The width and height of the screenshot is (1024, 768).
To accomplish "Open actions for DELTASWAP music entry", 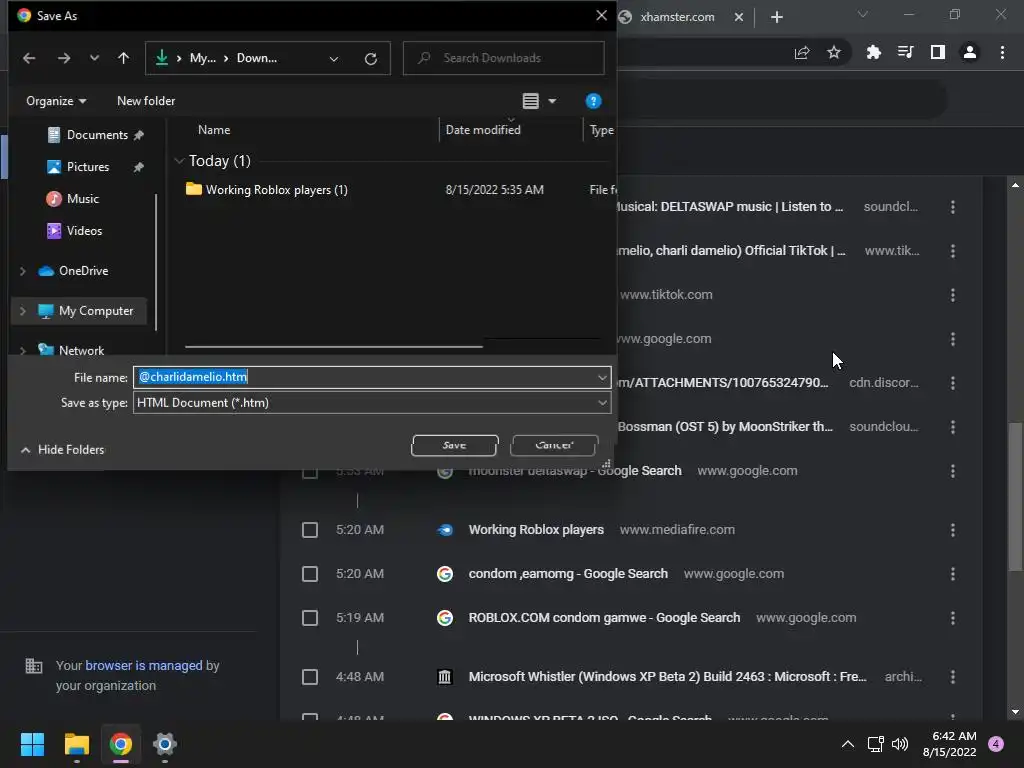I will click(953, 207).
